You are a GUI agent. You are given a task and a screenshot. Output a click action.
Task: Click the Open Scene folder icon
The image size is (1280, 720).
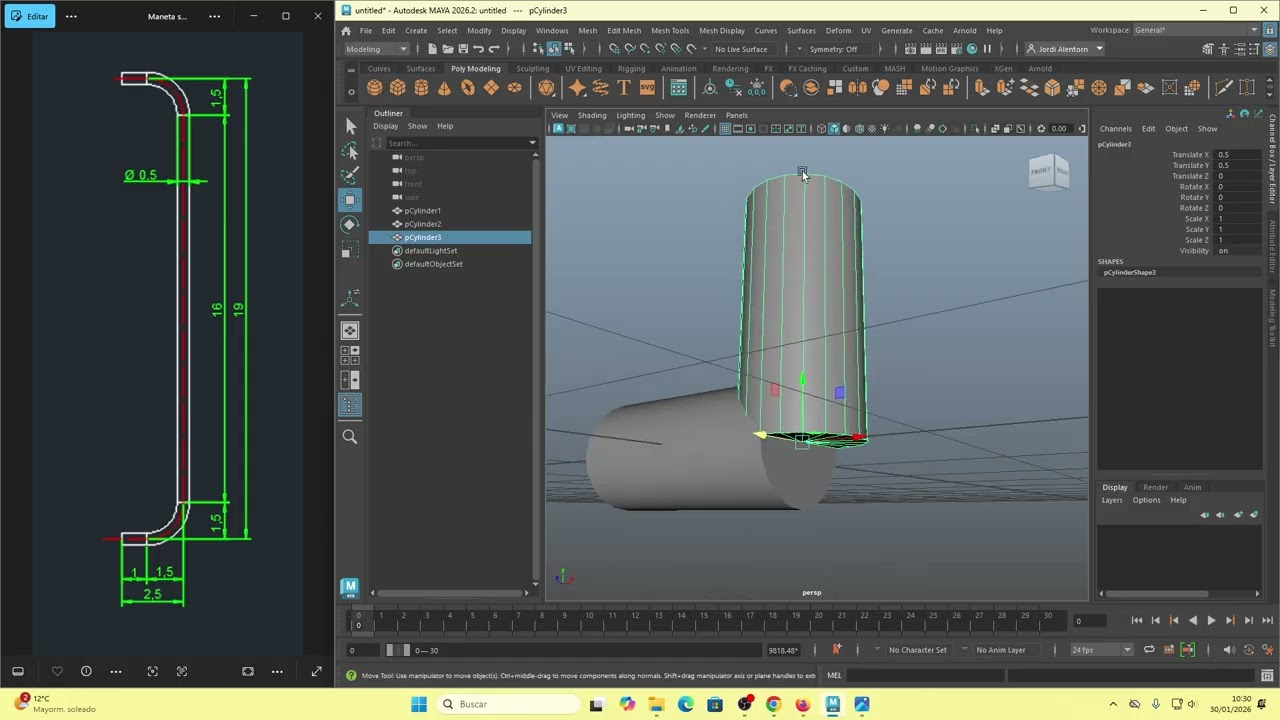tap(447, 49)
